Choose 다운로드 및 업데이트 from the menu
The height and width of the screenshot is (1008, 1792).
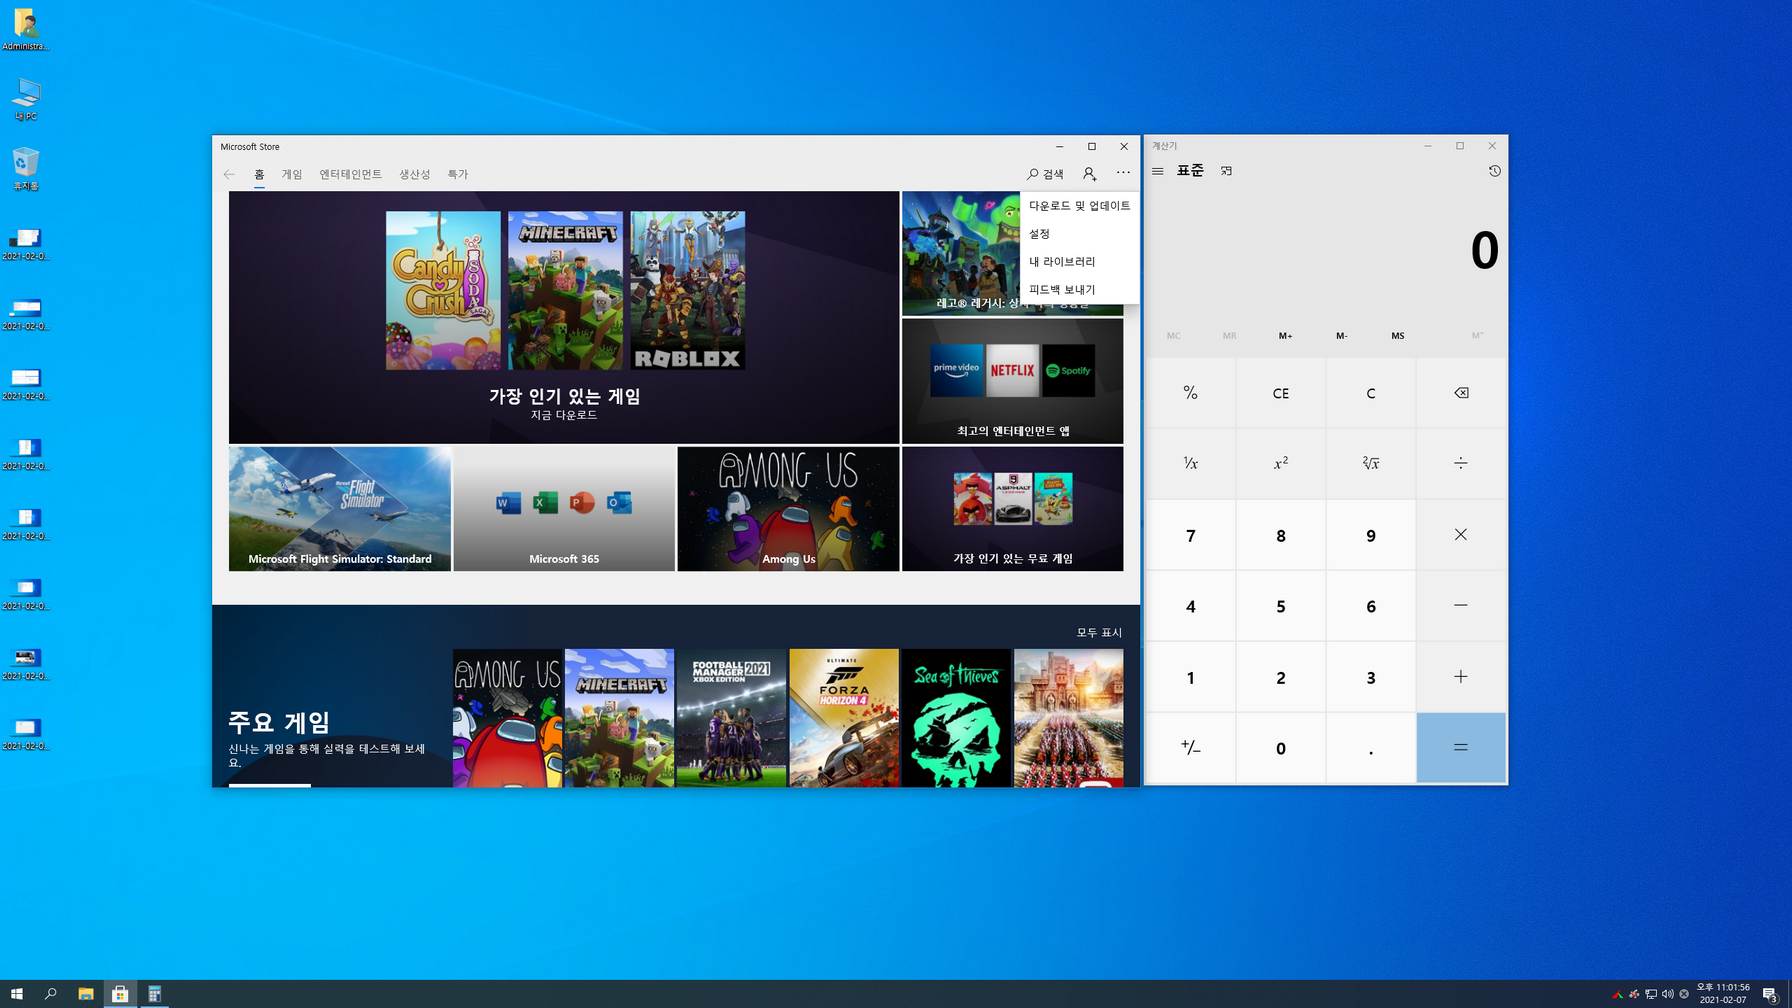[x=1079, y=205]
